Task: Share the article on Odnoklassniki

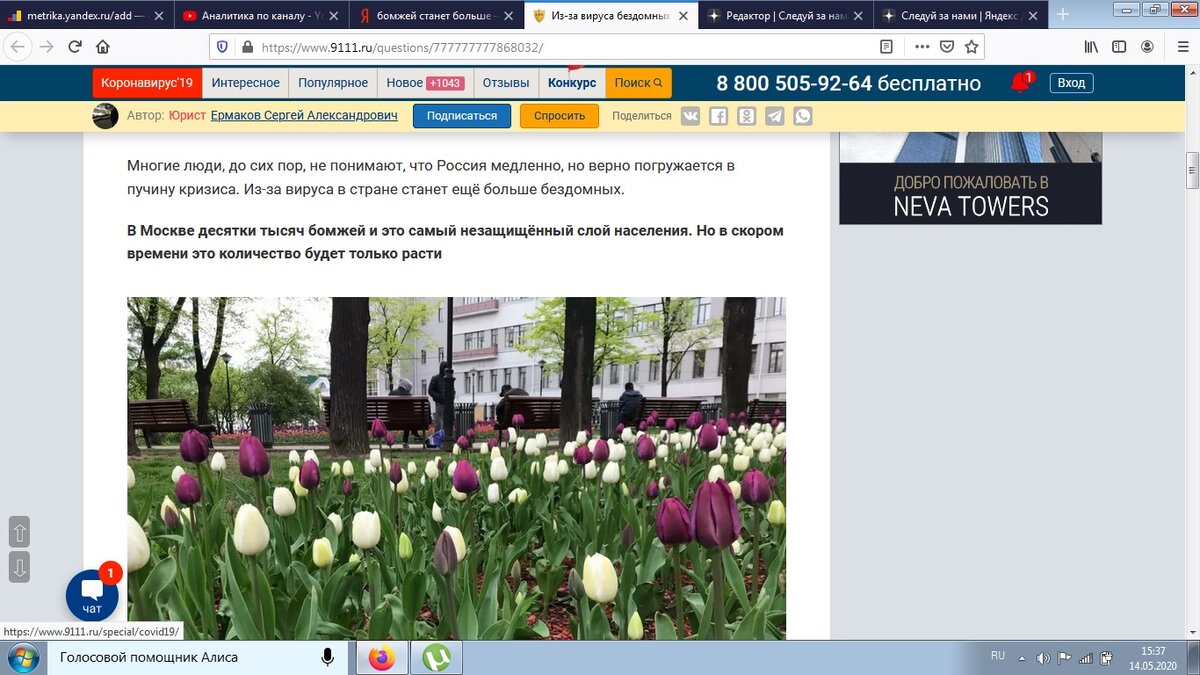Action: 746,116
